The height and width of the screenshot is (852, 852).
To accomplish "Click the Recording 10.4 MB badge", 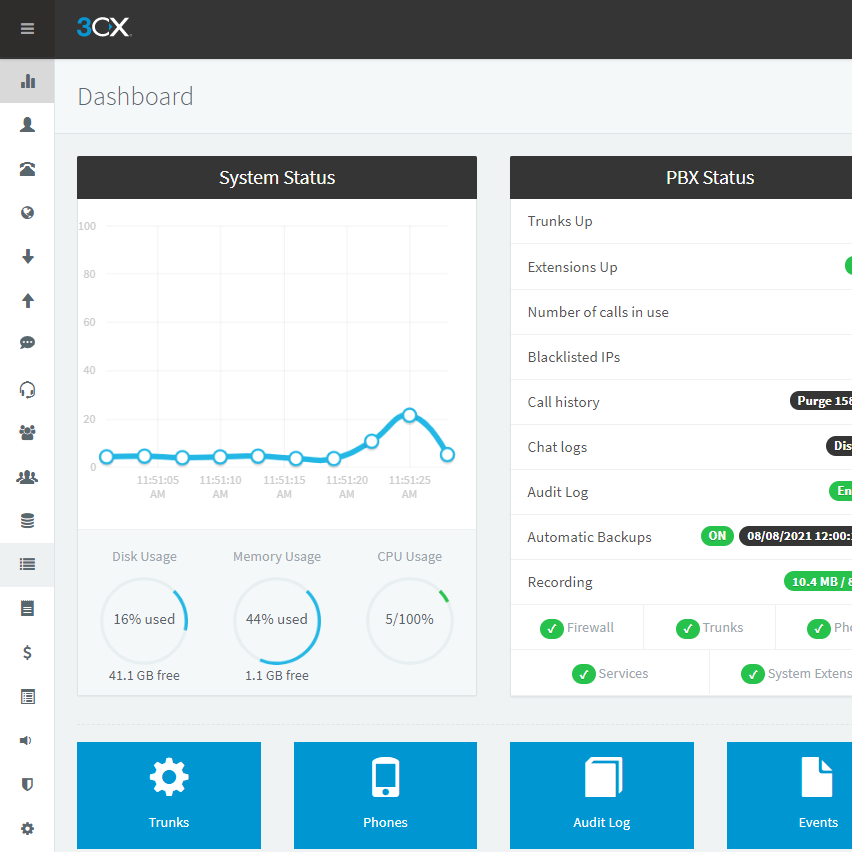I will click(818, 581).
